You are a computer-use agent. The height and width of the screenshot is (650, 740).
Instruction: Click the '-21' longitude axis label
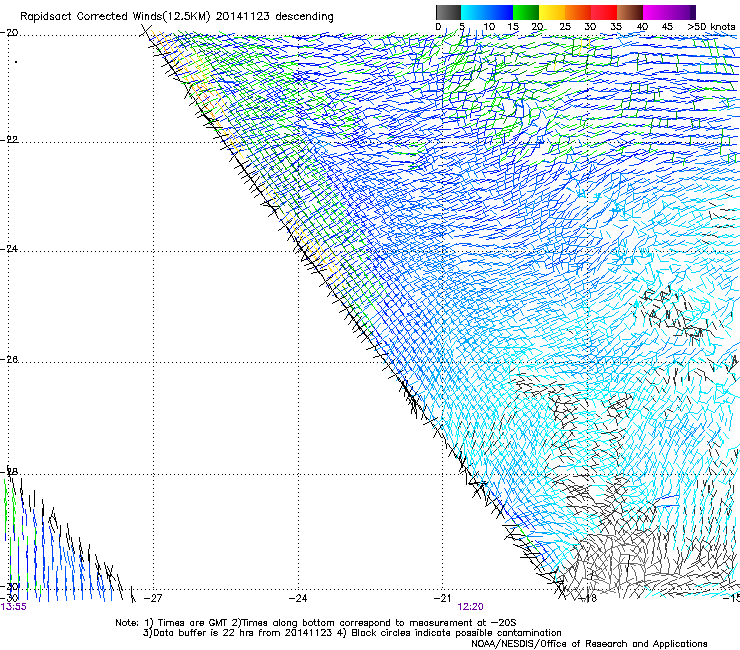pyautogui.click(x=442, y=598)
